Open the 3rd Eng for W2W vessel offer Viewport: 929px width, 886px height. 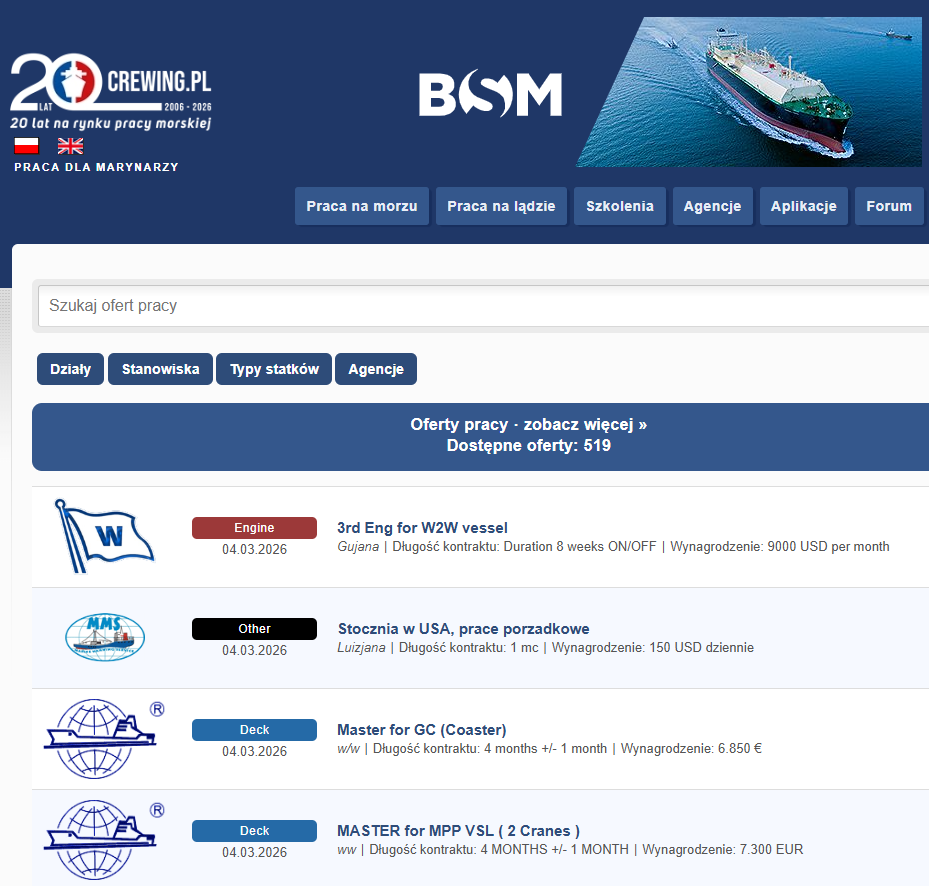pyautogui.click(x=422, y=528)
